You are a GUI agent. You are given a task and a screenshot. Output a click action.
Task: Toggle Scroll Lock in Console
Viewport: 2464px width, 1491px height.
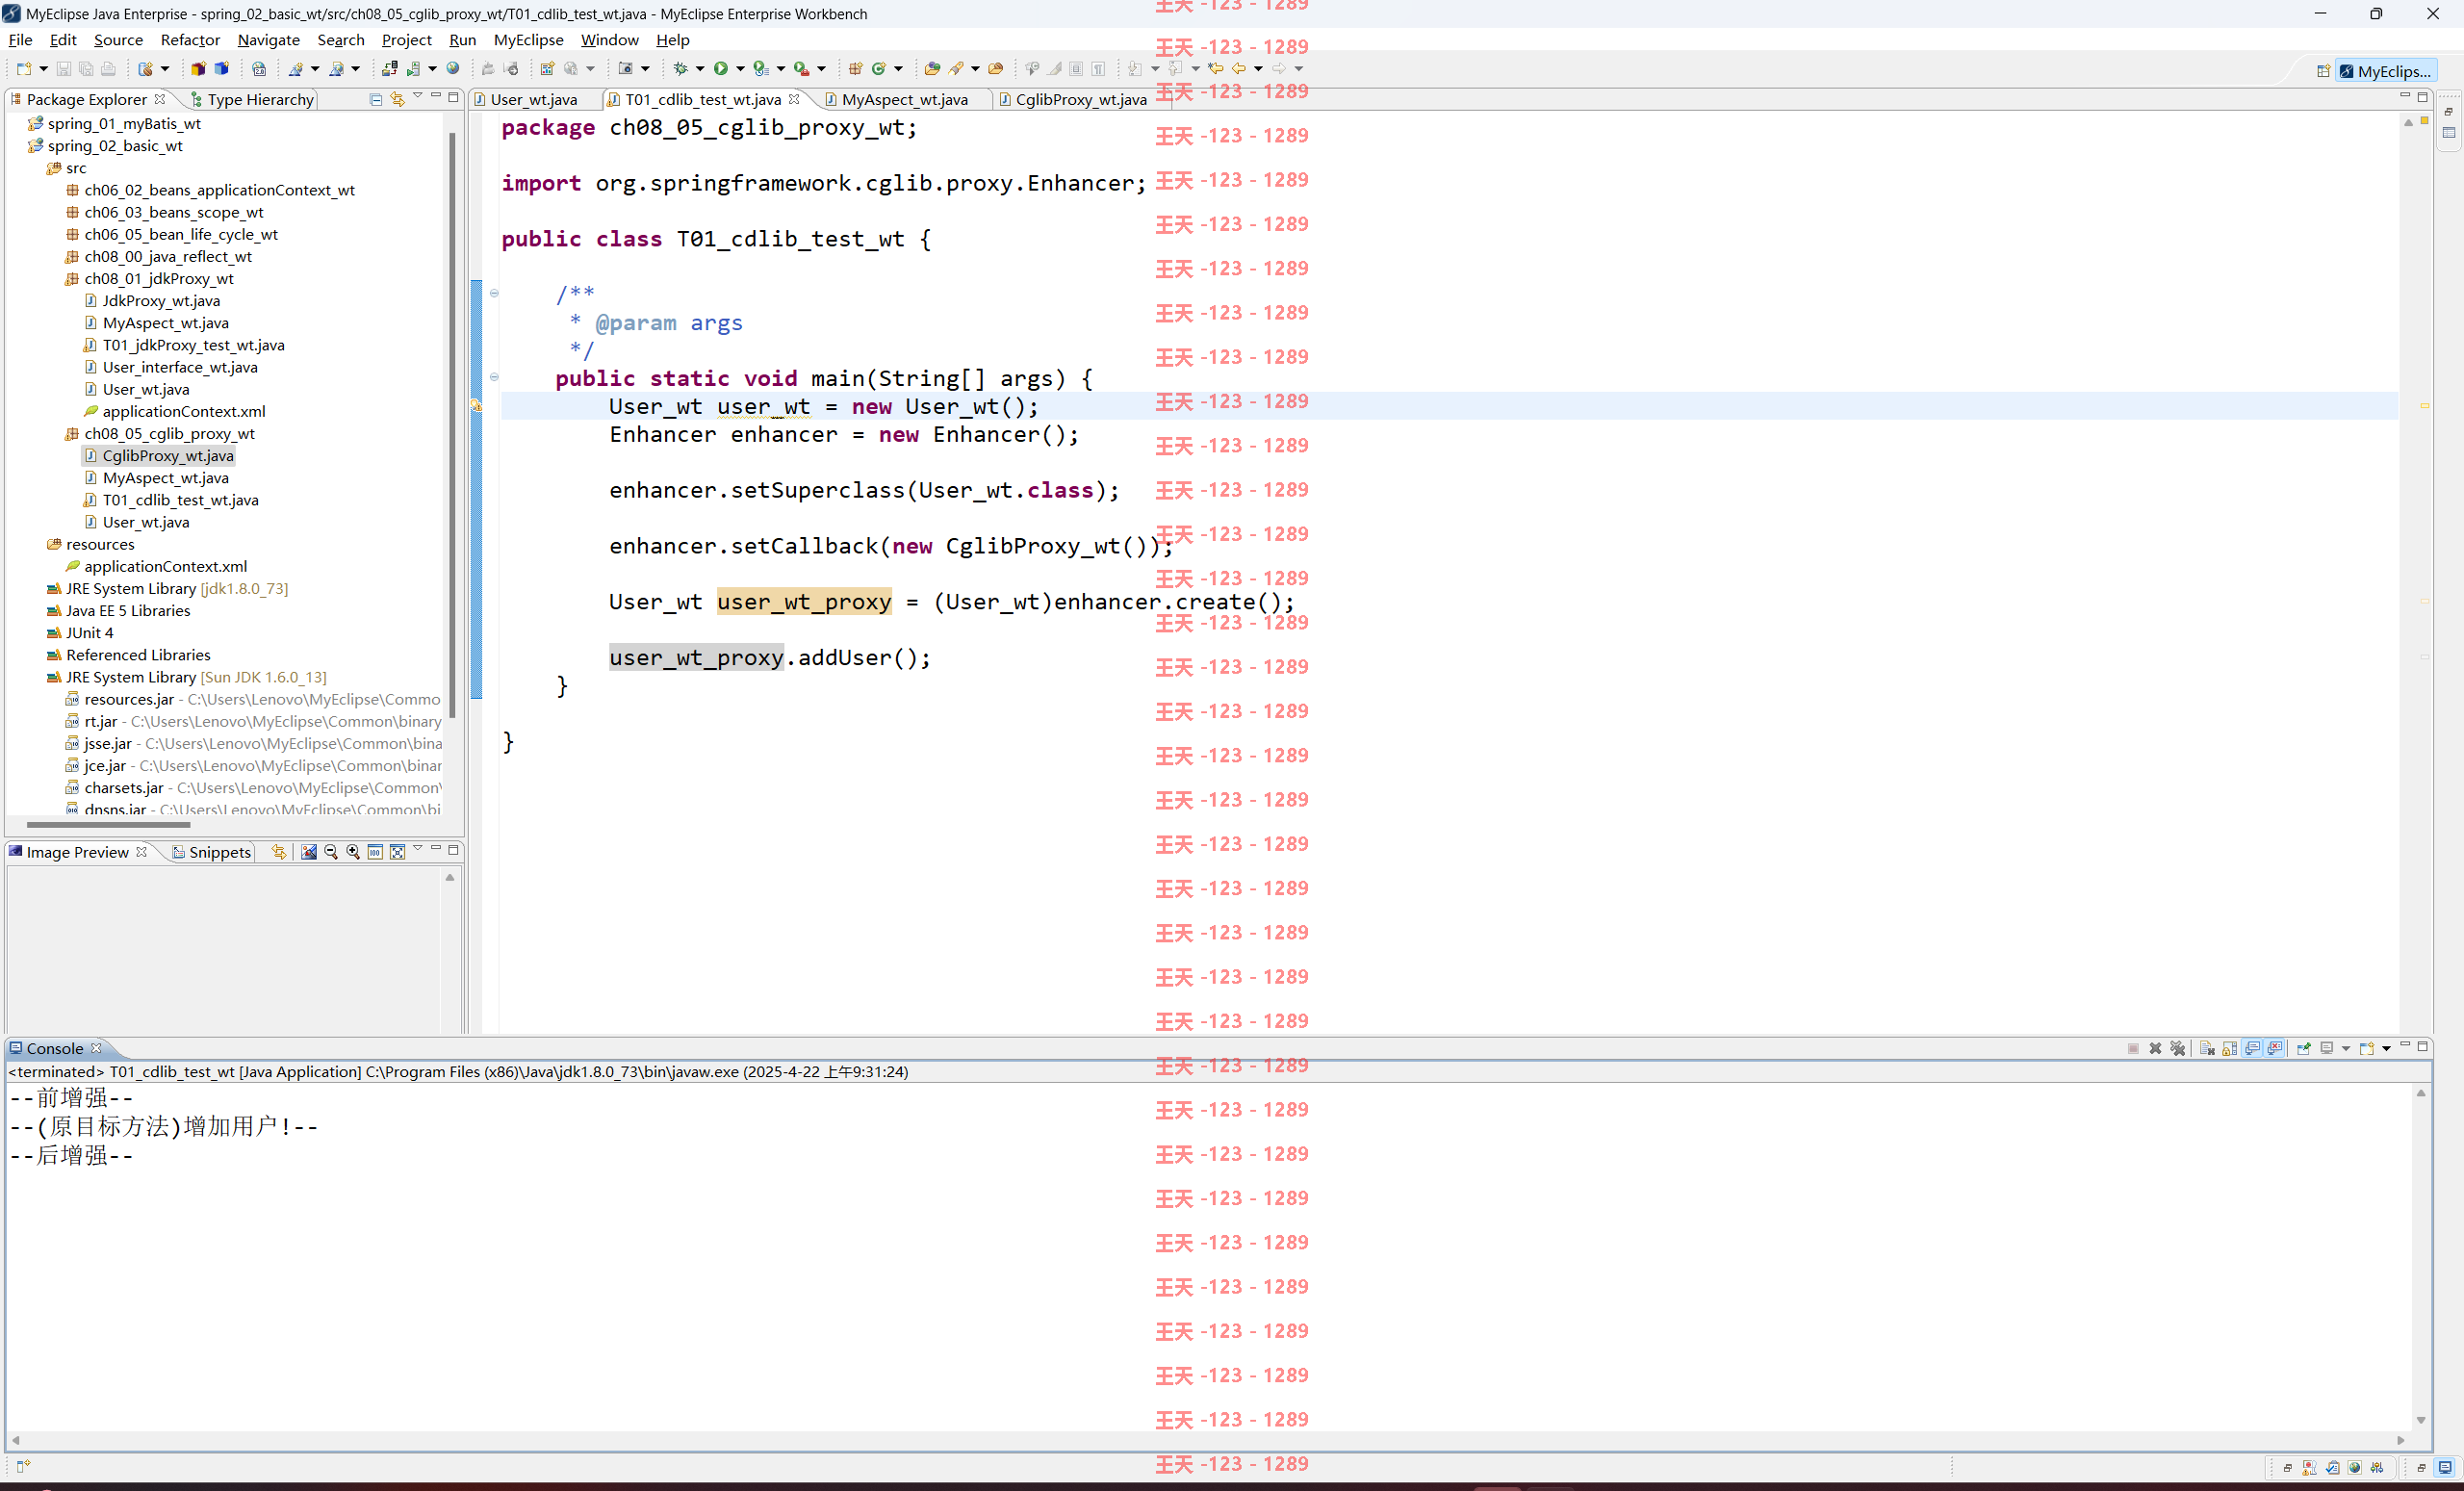point(2230,1048)
